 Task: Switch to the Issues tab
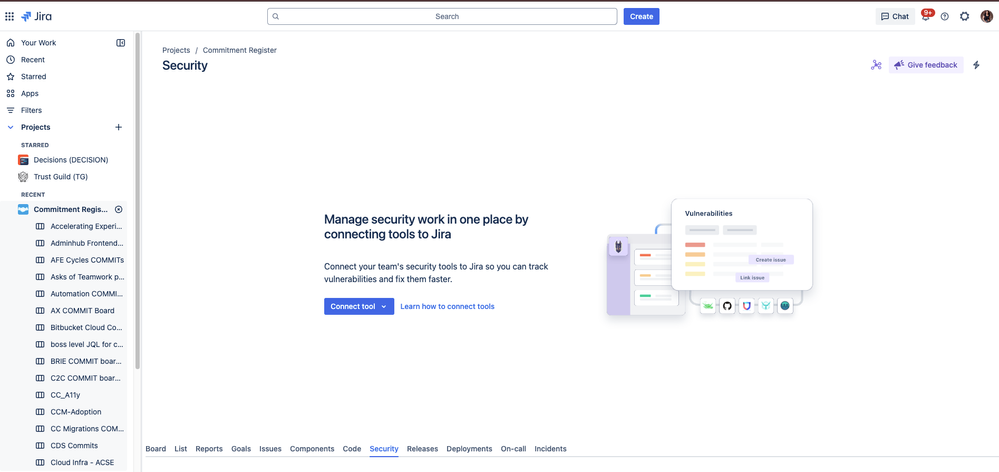coord(270,449)
